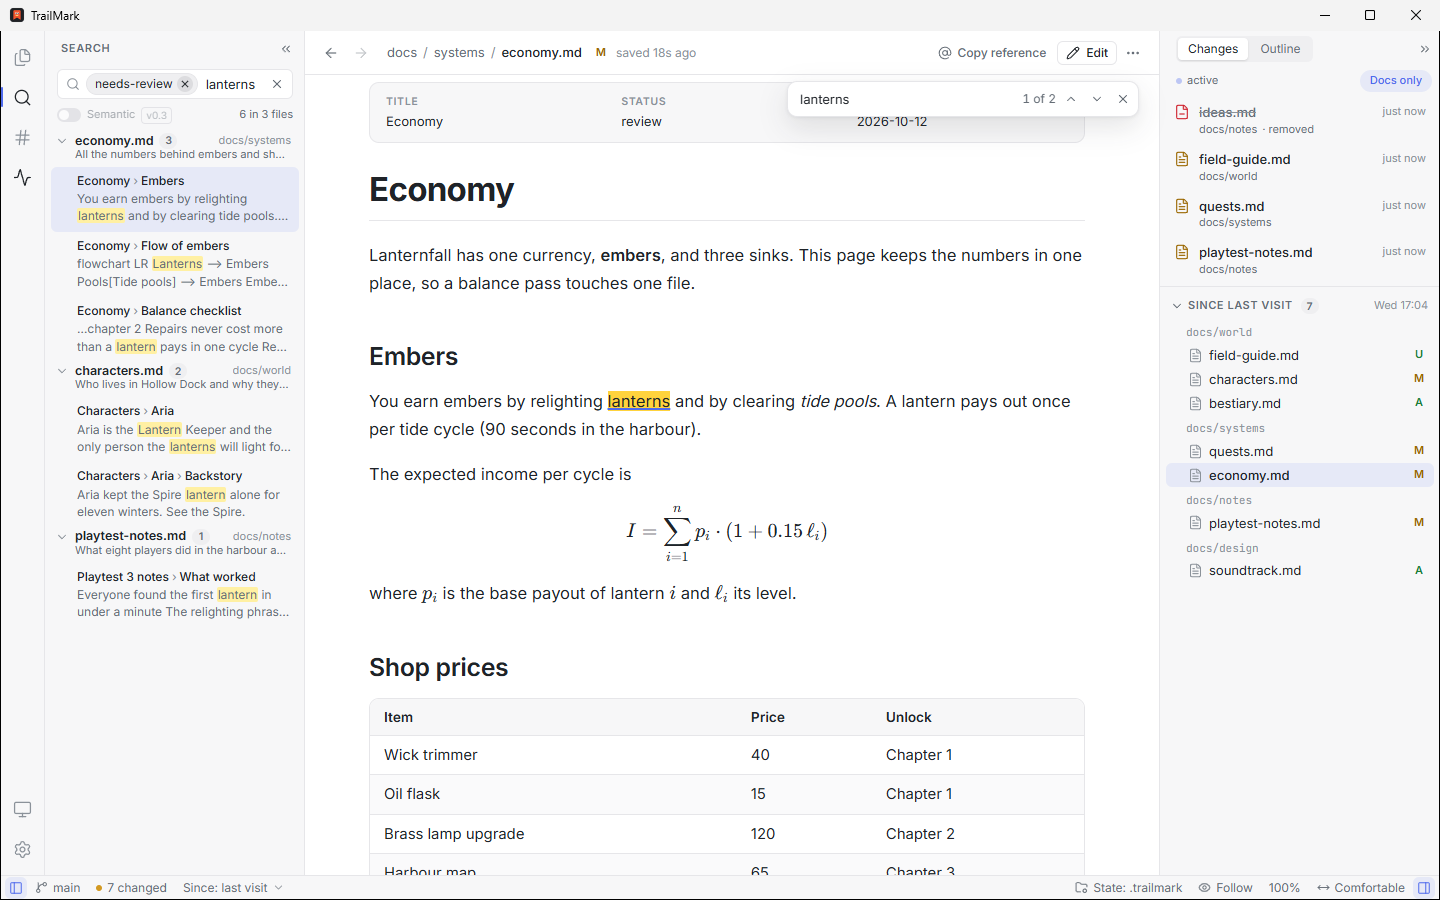Open Settings gear in activity bar
The width and height of the screenshot is (1440, 900).
click(x=22, y=849)
